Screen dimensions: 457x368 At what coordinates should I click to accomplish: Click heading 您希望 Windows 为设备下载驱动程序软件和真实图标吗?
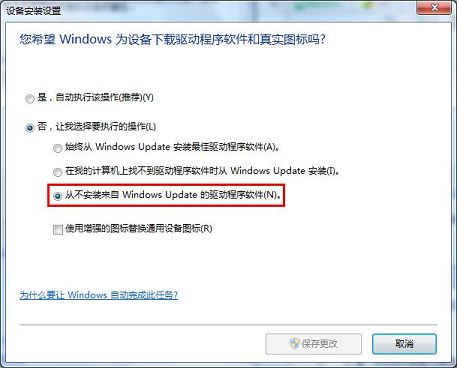(x=172, y=40)
